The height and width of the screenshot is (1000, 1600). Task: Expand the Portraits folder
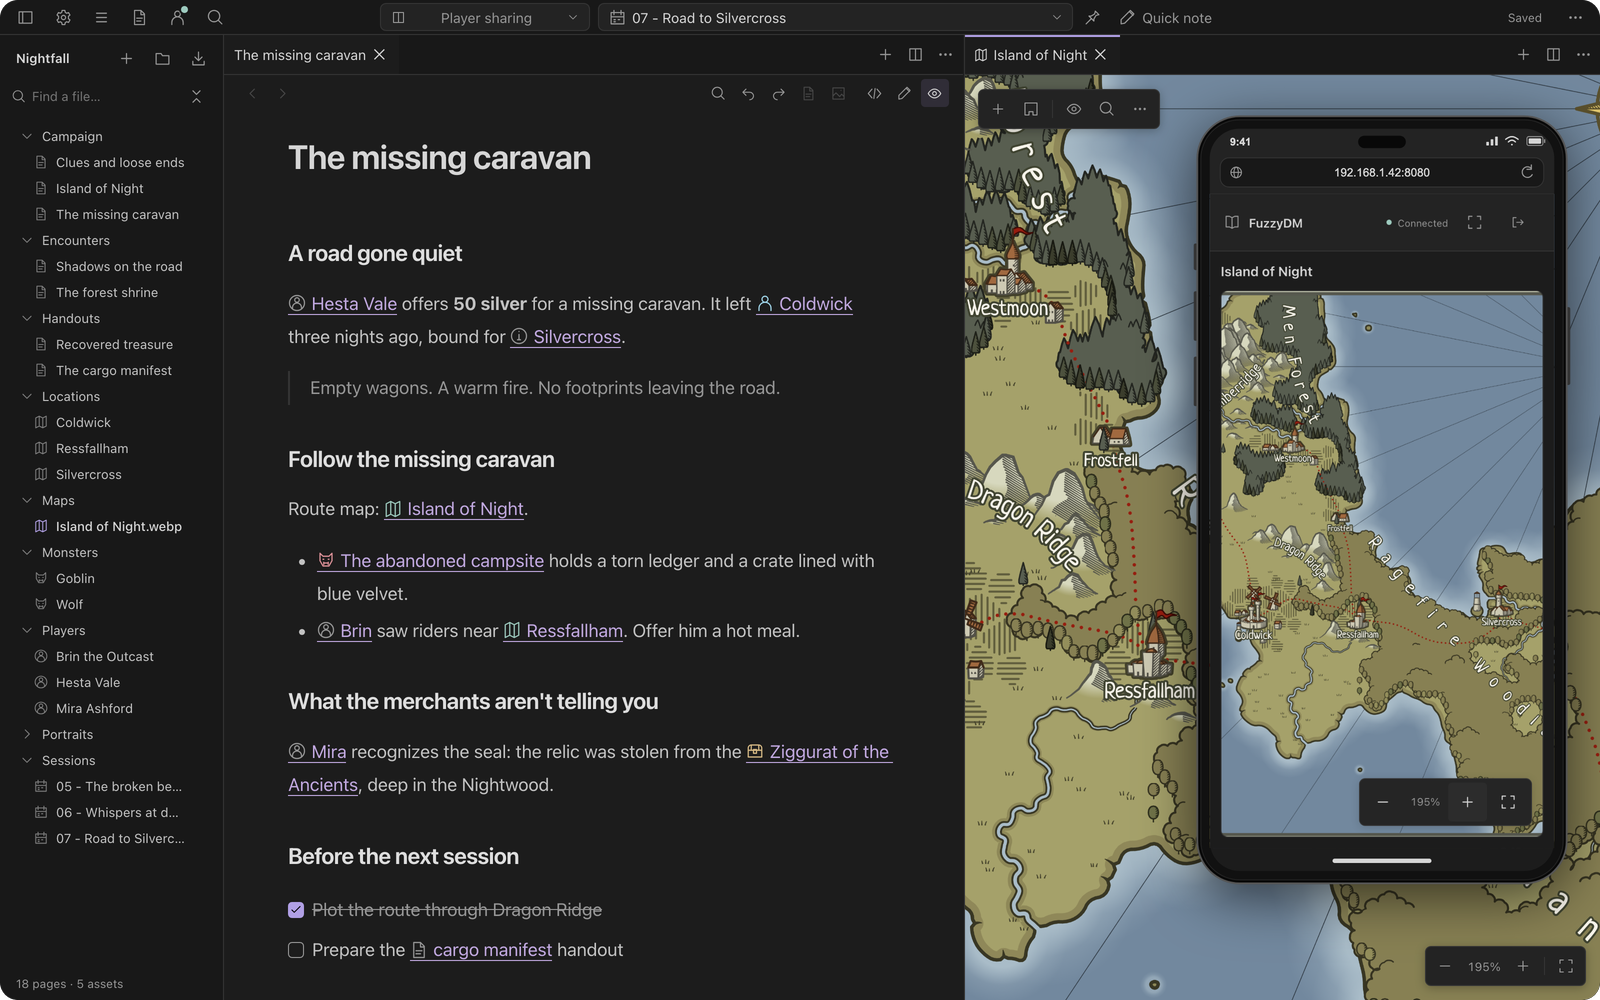pos(27,734)
